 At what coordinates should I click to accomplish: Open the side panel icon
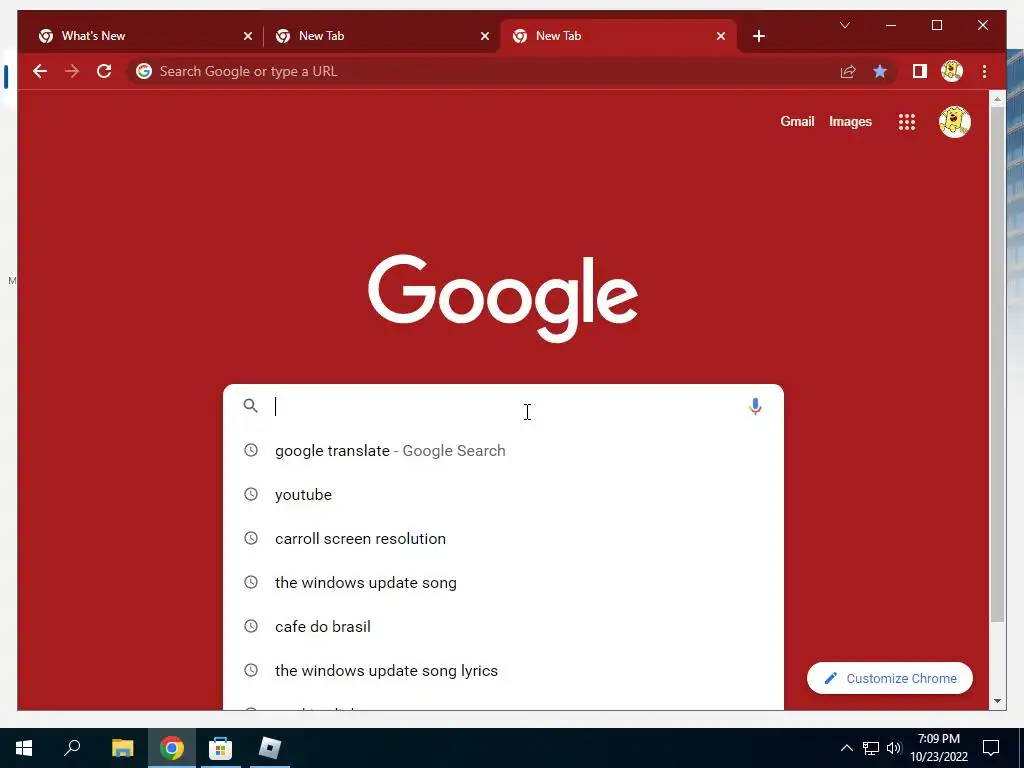(920, 71)
